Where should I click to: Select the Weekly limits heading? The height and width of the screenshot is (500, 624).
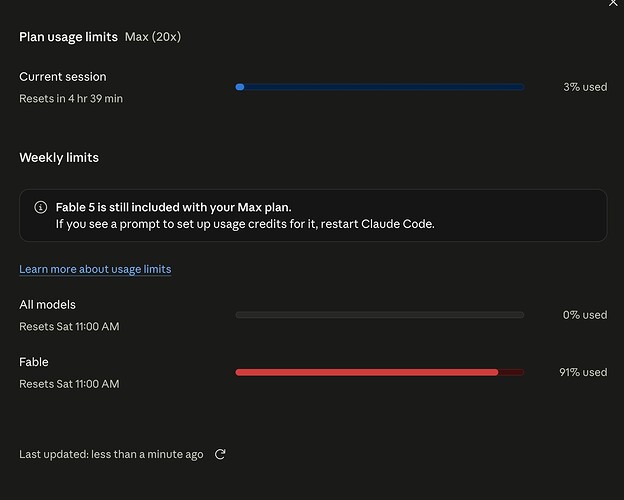click(x=59, y=158)
